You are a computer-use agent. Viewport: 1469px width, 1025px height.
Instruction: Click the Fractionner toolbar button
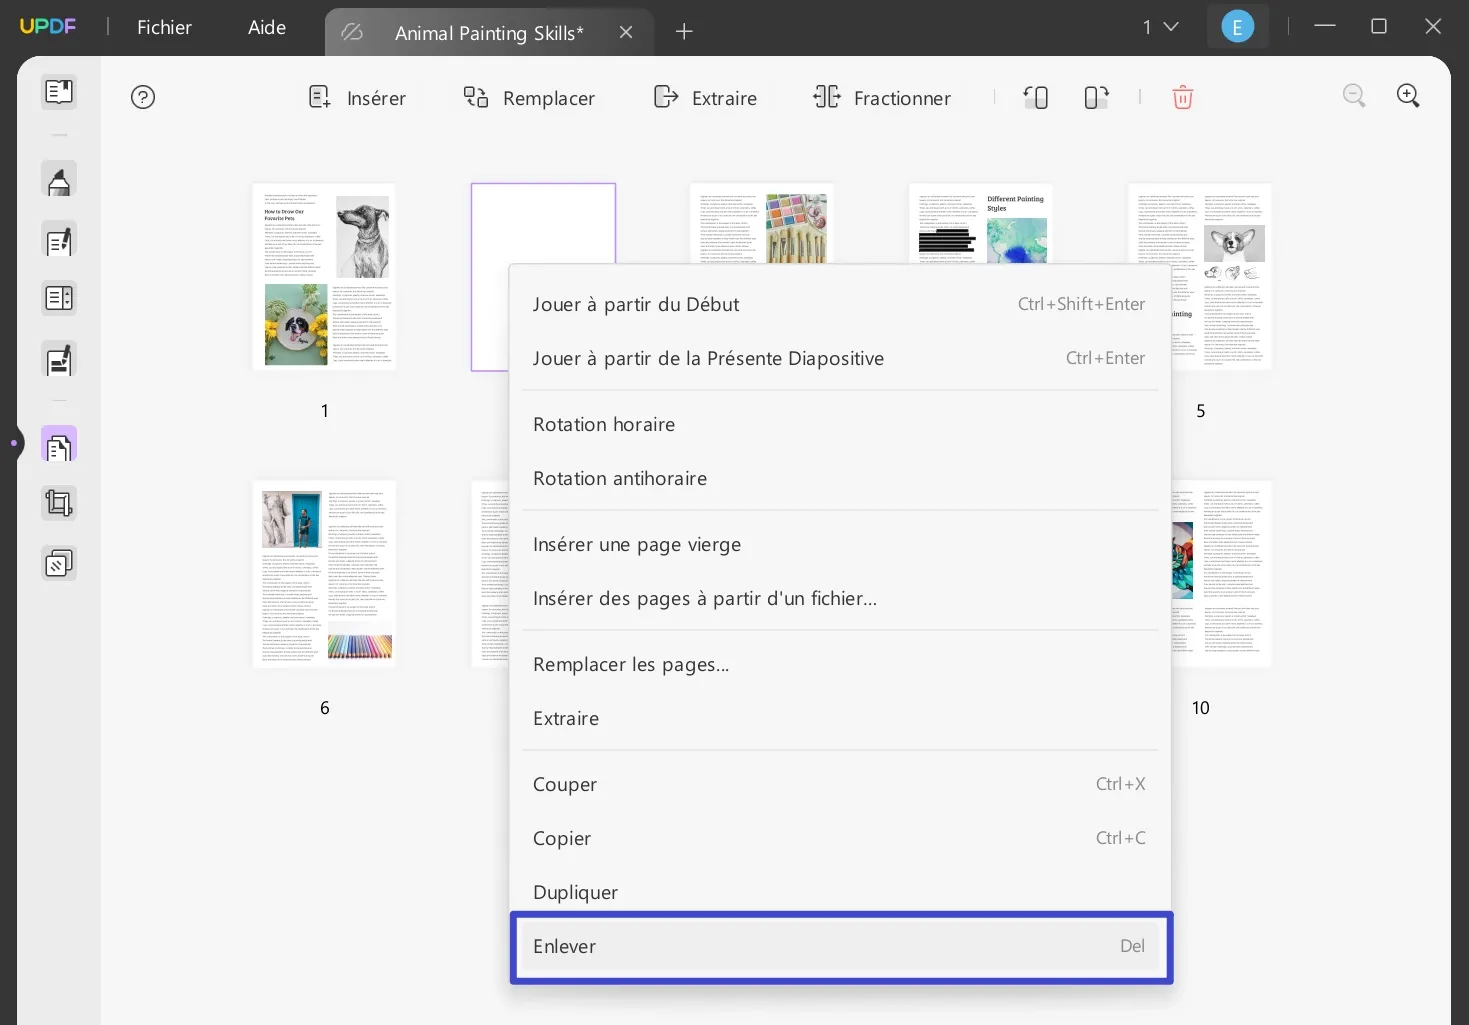pyautogui.click(x=881, y=97)
